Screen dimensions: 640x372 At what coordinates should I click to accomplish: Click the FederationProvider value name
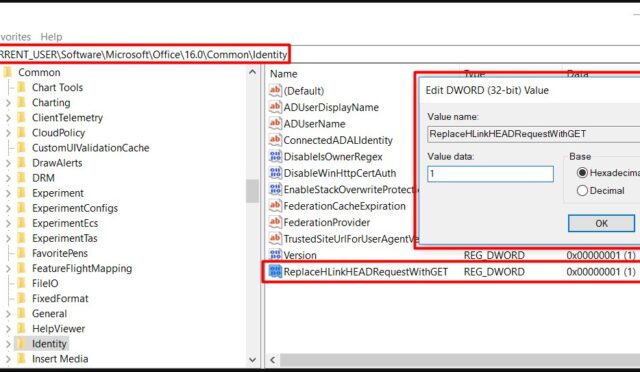point(327,223)
